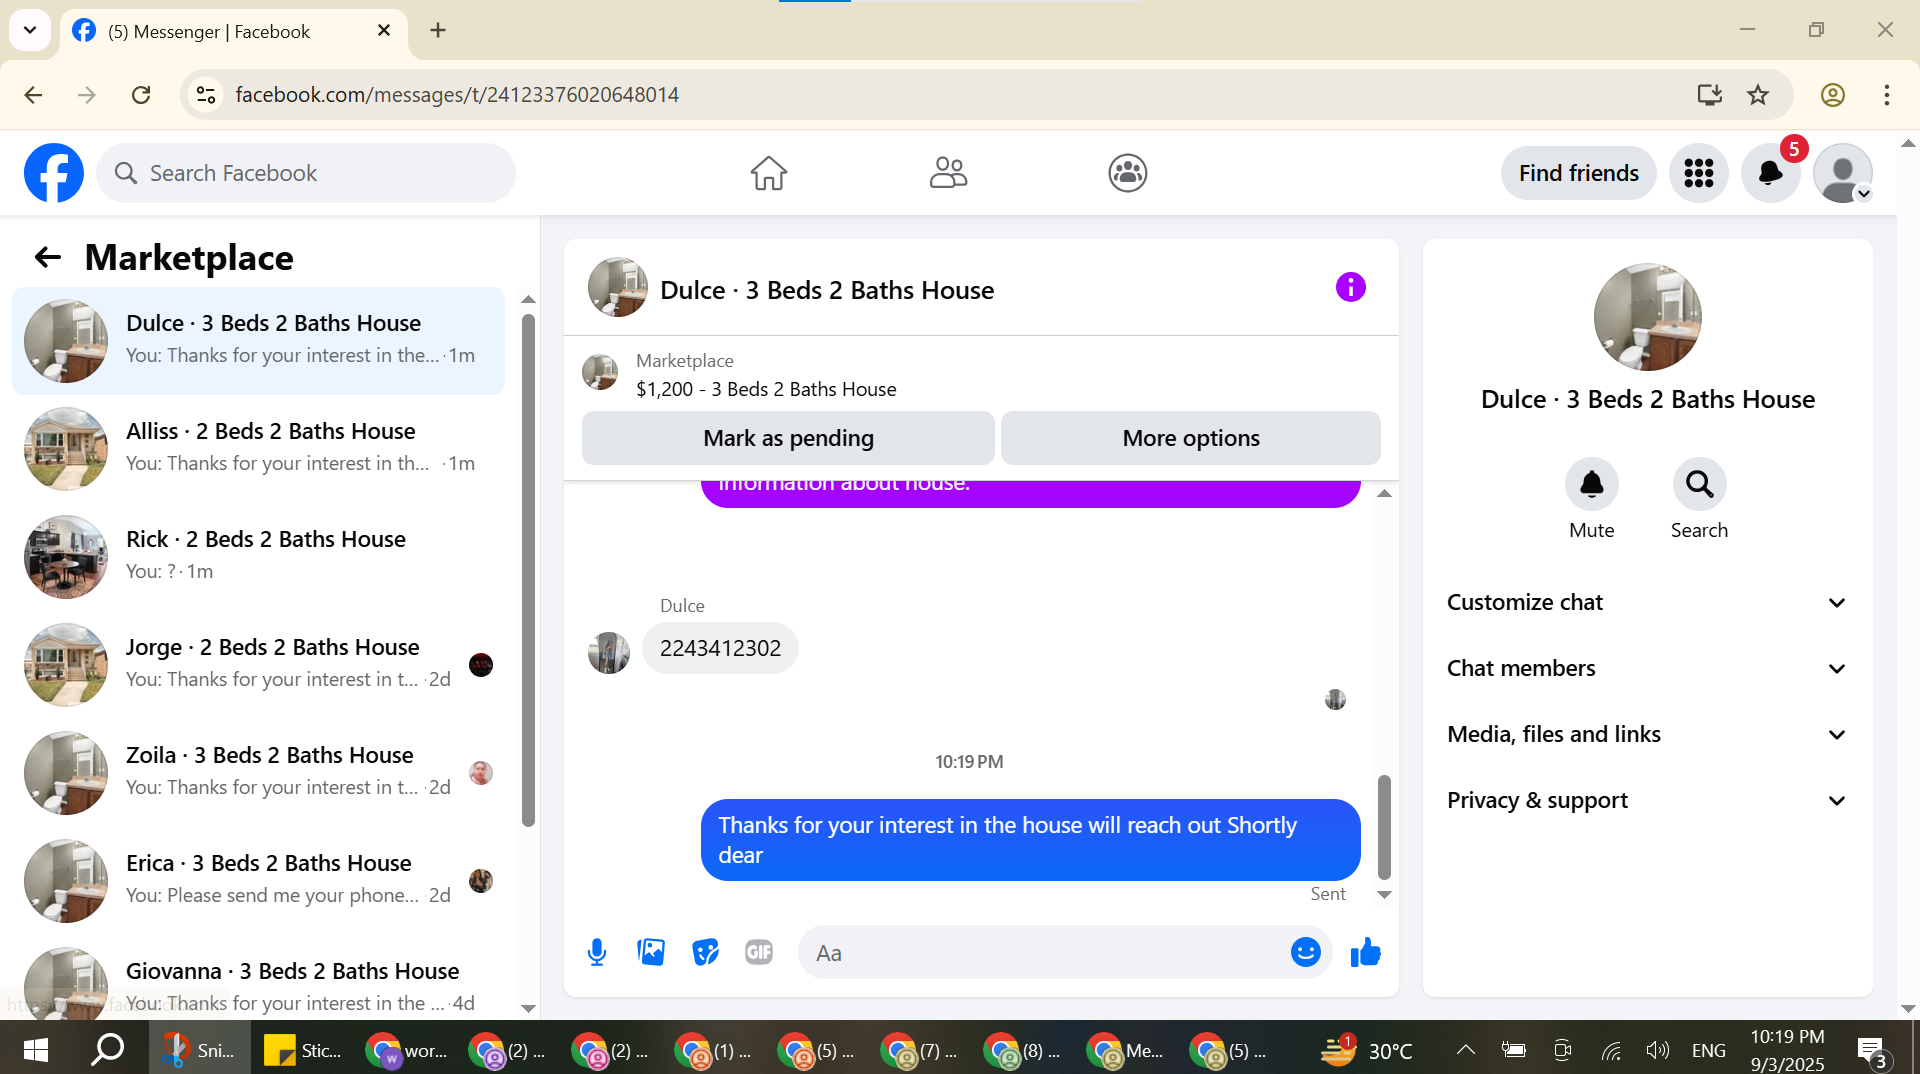The image size is (1920, 1074).
Task: Mute this conversation bell icon
Action: tap(1591, 485)
